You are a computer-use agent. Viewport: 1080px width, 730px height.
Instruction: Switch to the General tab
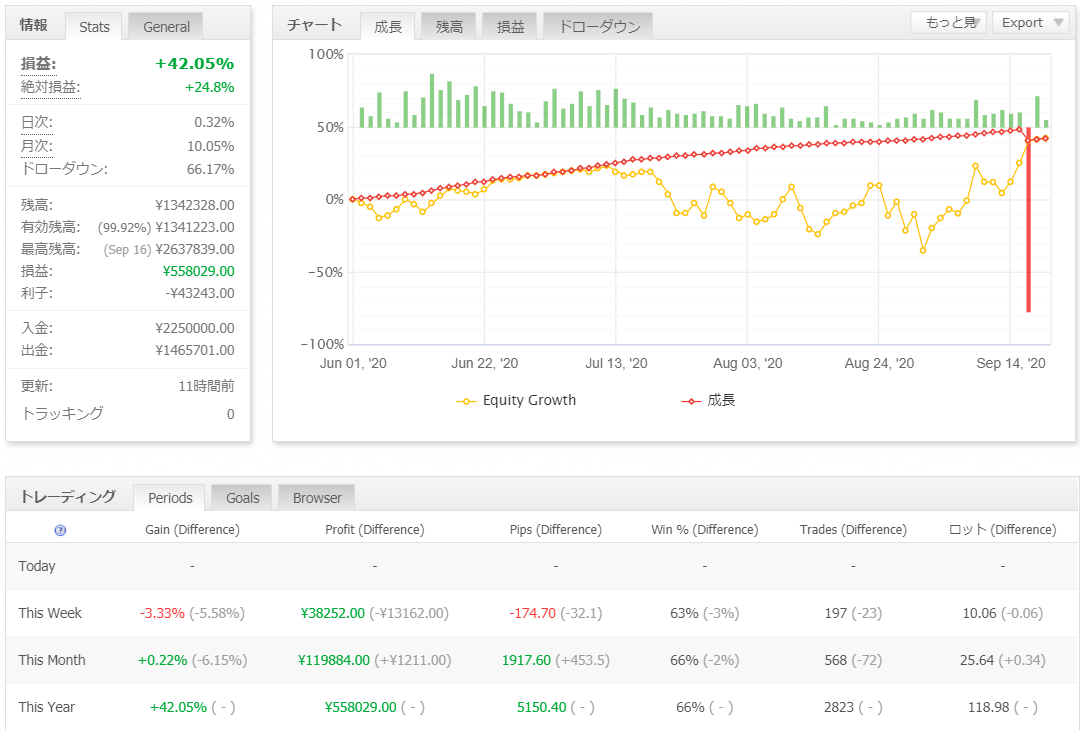166,27
